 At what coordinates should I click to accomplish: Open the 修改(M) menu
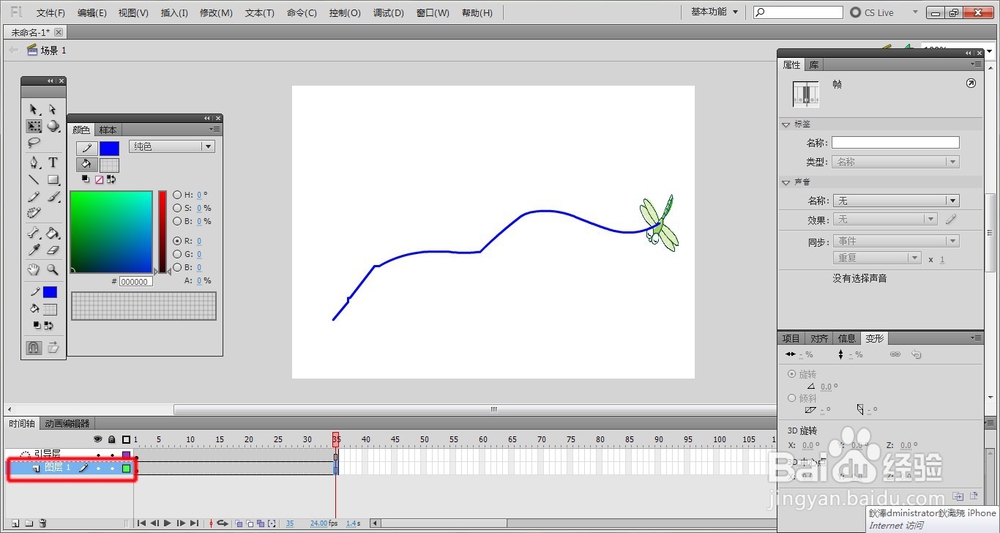click(216, 13)
